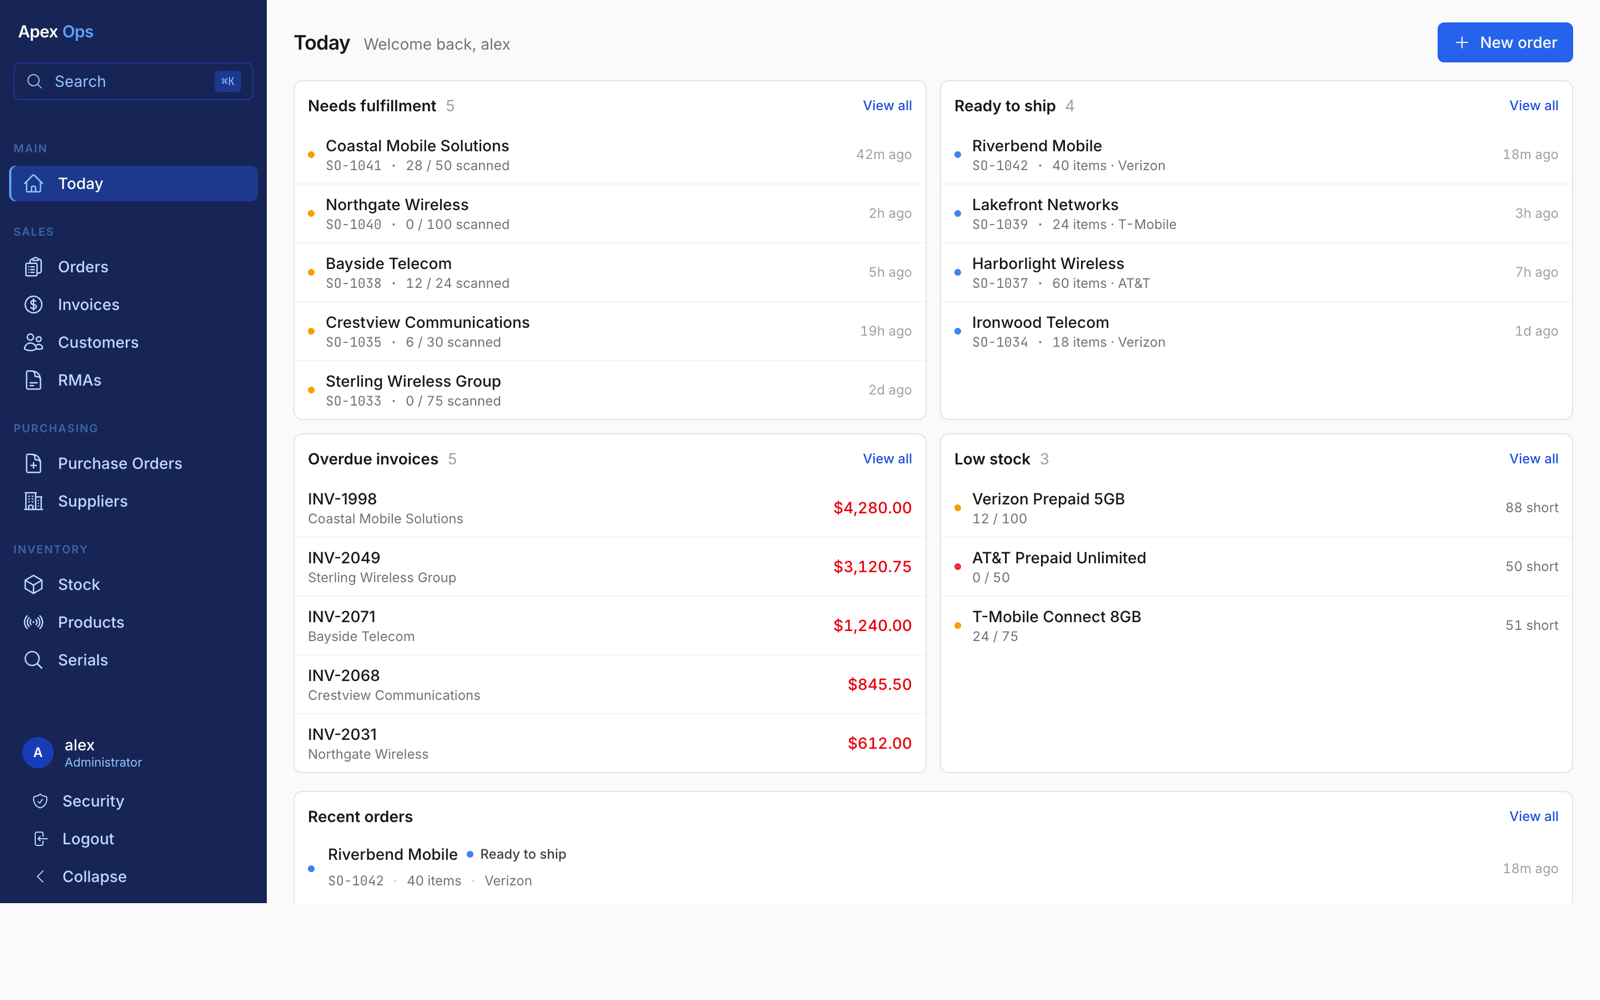Screen dimensions: 1600x1000
Task: Select T-Mobile Connect 8GB low stock item
Action: coord(1256,626)
